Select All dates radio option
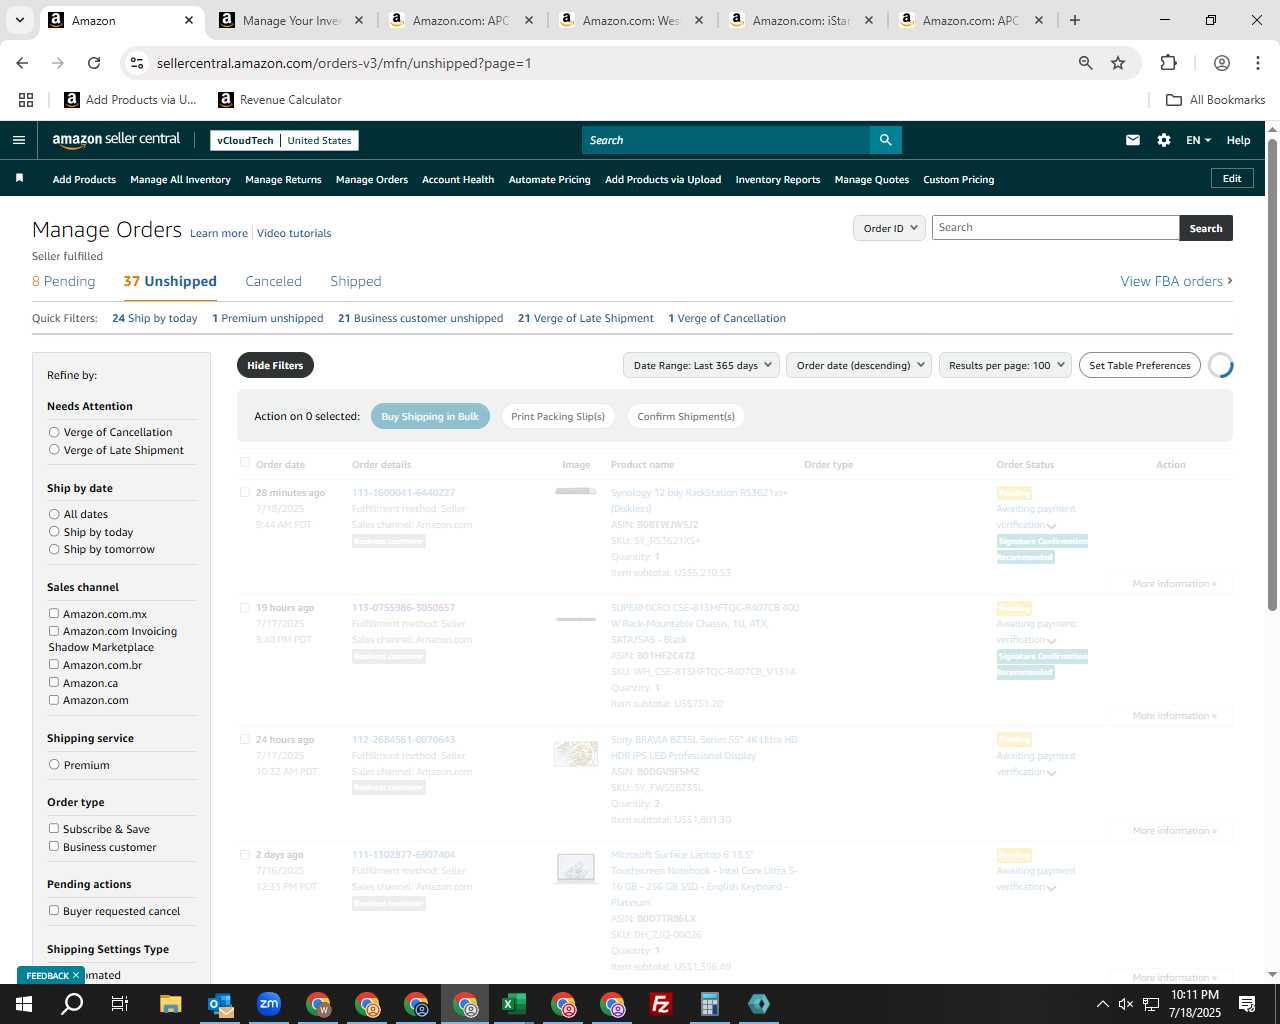The image size is (1280, 1024). pyautogui.click(x=54, y=514)
